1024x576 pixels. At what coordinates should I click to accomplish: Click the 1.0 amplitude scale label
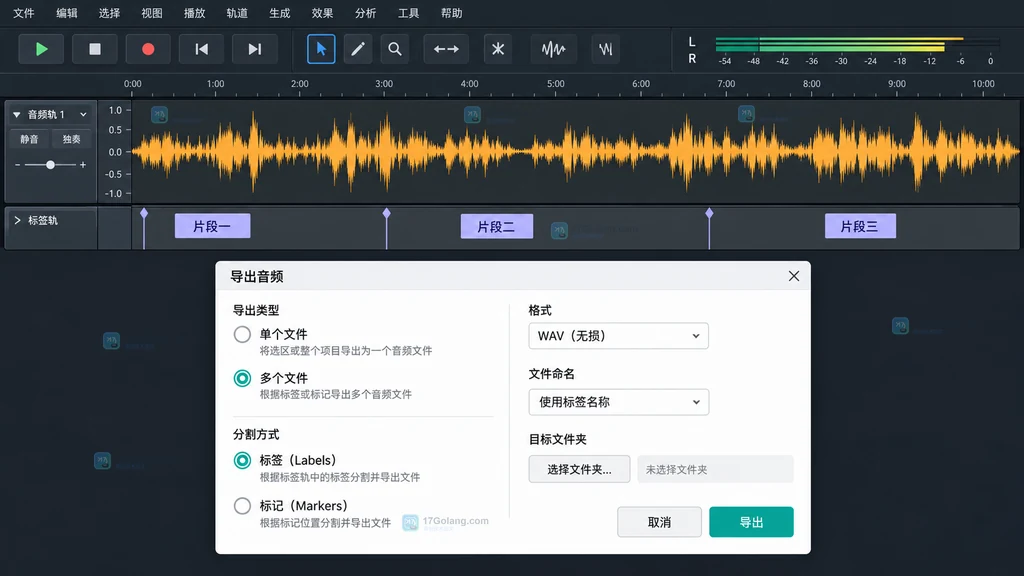115,110
